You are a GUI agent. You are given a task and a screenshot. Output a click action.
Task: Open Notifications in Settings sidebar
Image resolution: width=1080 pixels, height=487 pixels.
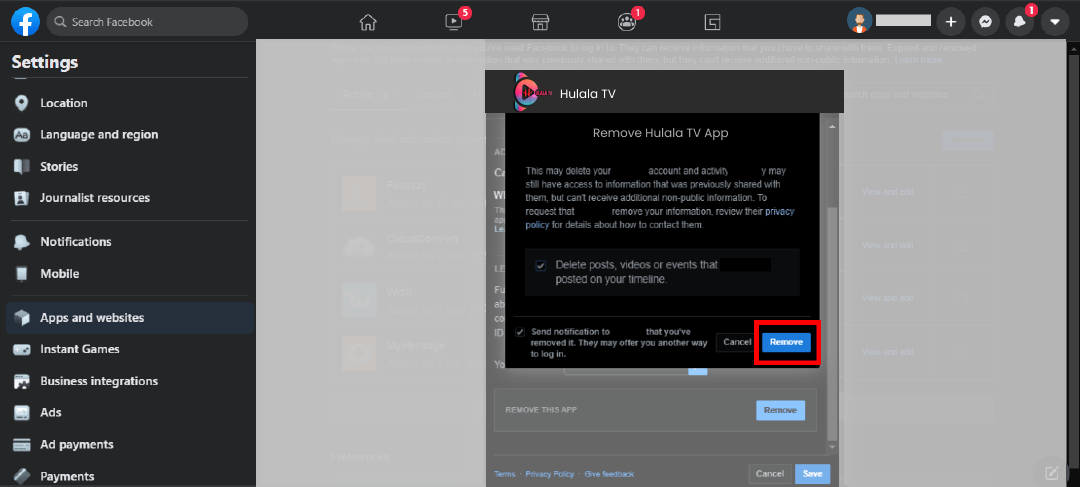129,242
